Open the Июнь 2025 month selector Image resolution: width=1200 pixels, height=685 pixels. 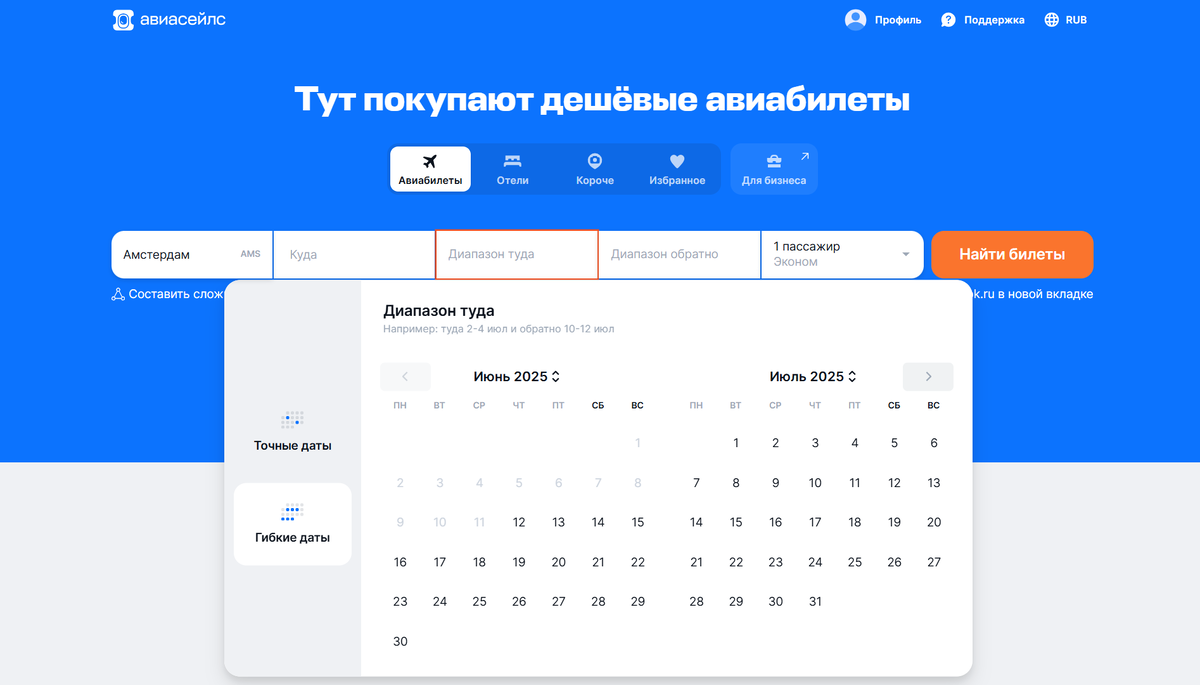coord(517,377)
